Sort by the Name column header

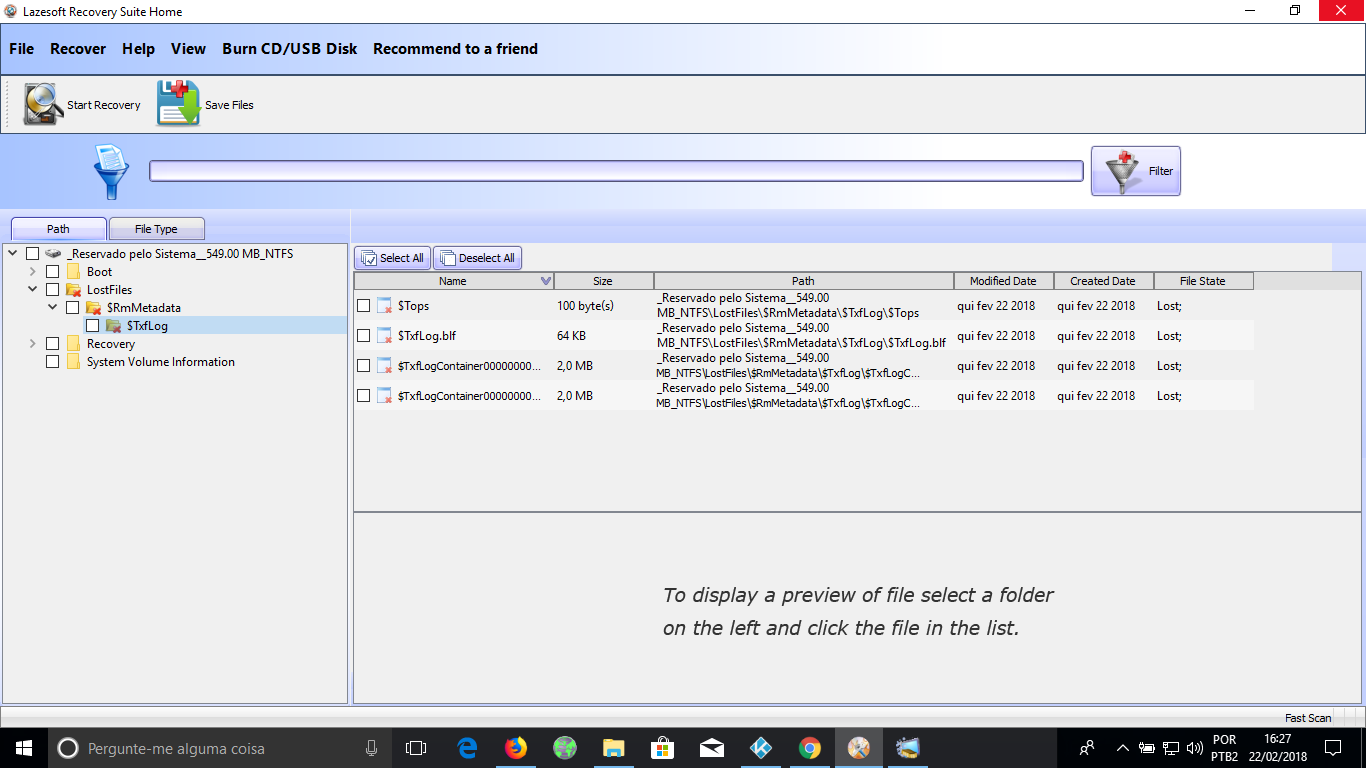453,281
